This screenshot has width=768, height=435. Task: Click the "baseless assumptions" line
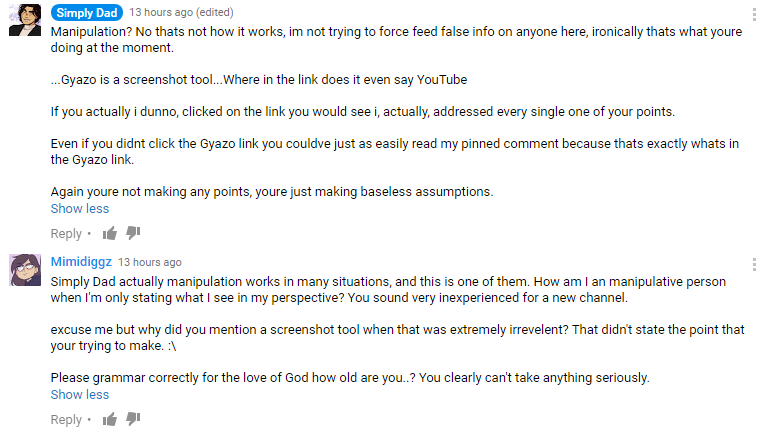272,192
